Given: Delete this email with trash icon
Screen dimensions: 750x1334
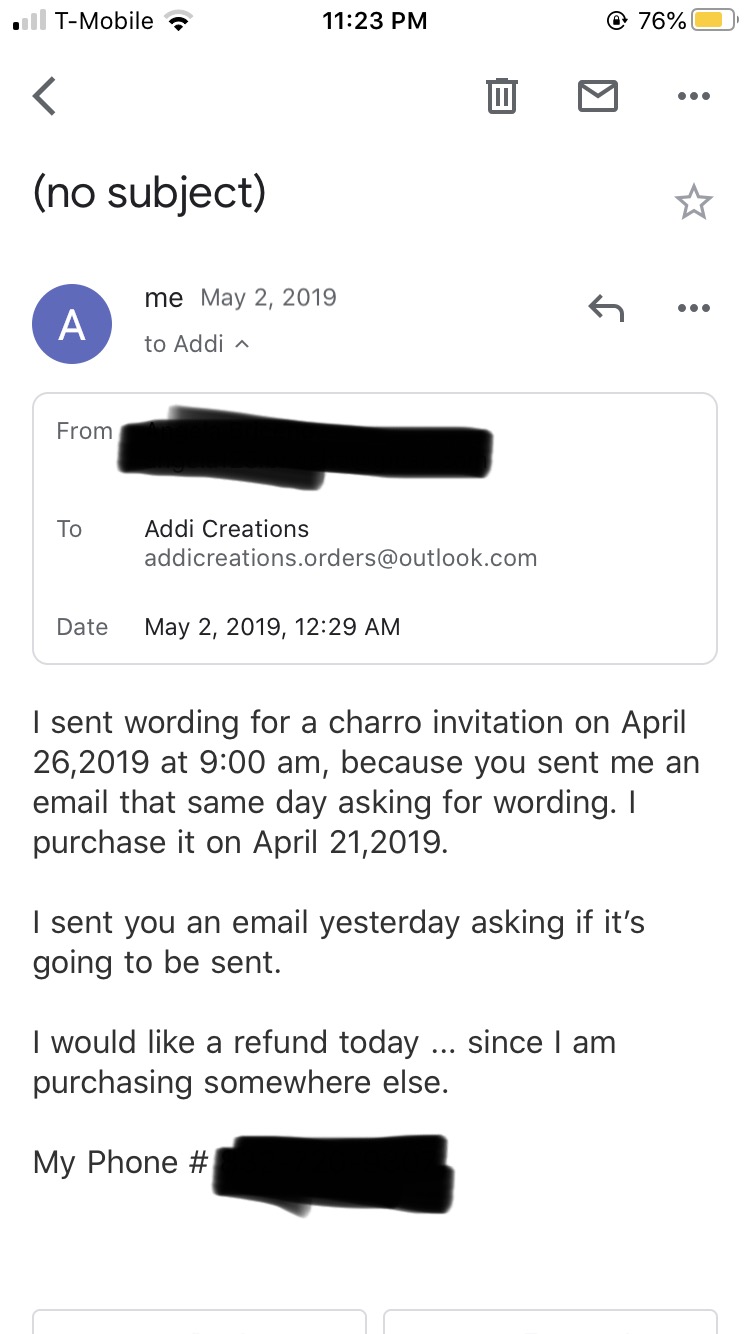Looking at the screenshot, I should click(501, 96).
